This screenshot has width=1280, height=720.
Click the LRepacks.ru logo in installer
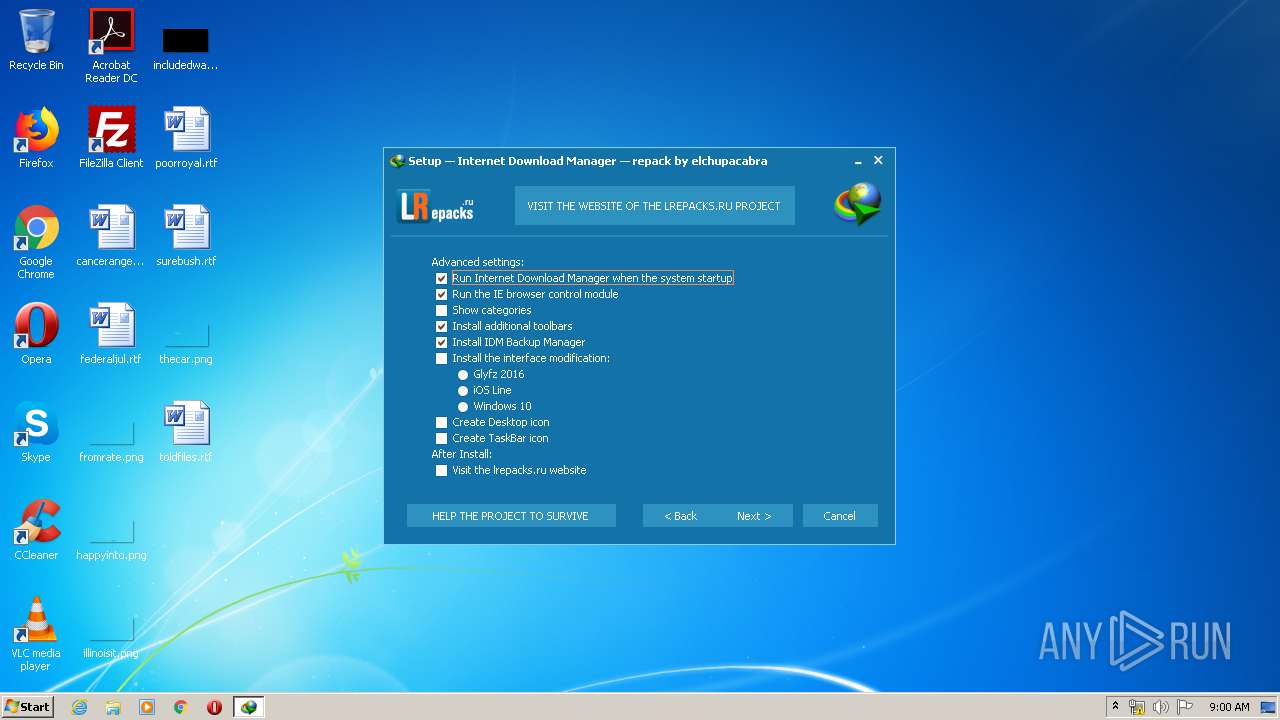[x=436, y=205]
